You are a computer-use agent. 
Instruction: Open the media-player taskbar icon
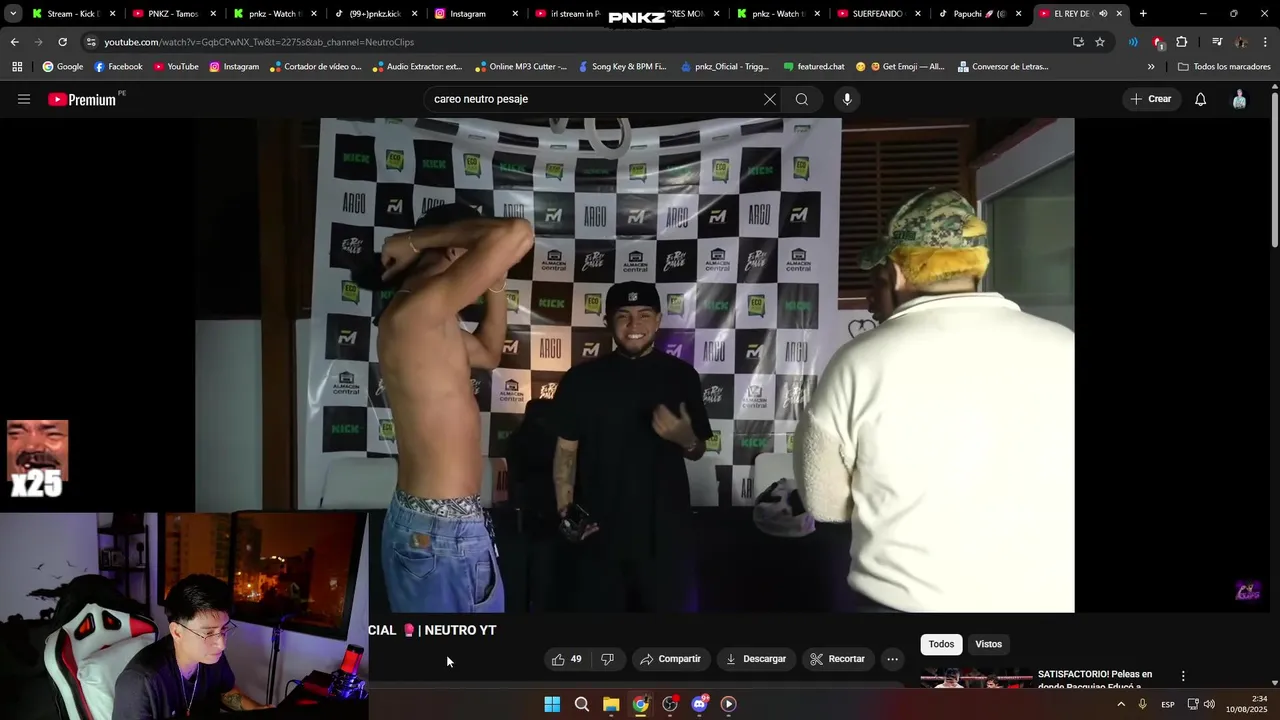pos(728,704)
